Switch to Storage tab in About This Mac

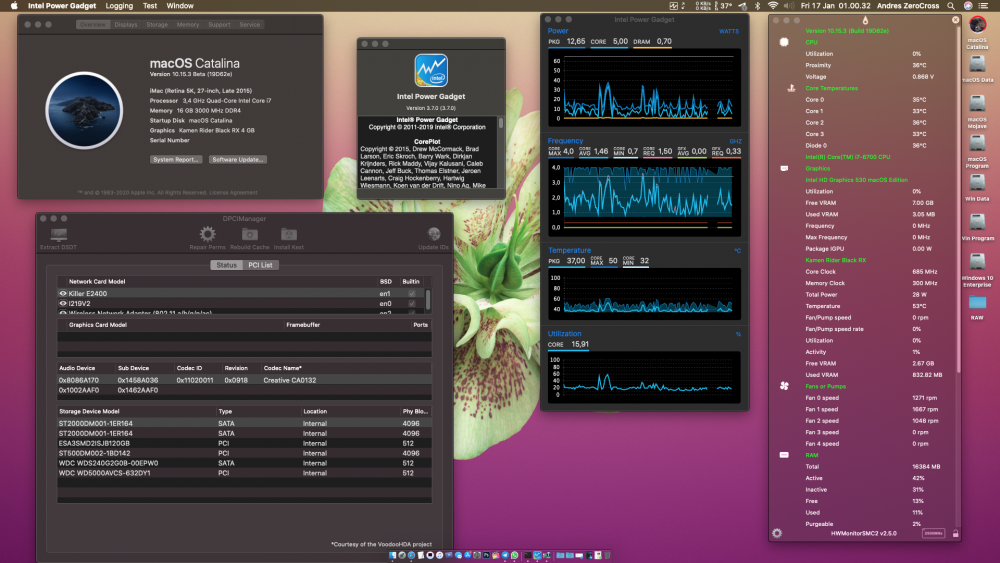(157, 25)
